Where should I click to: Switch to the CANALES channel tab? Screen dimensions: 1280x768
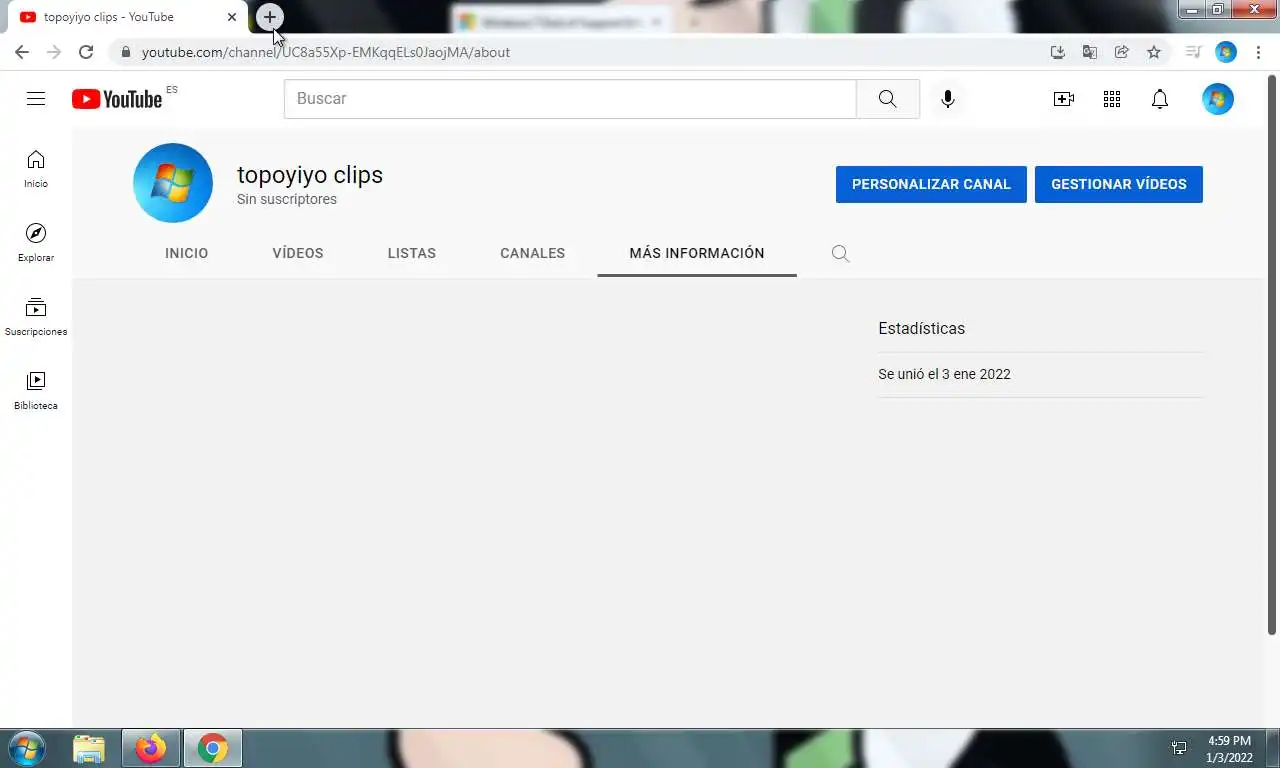(533, 254)
